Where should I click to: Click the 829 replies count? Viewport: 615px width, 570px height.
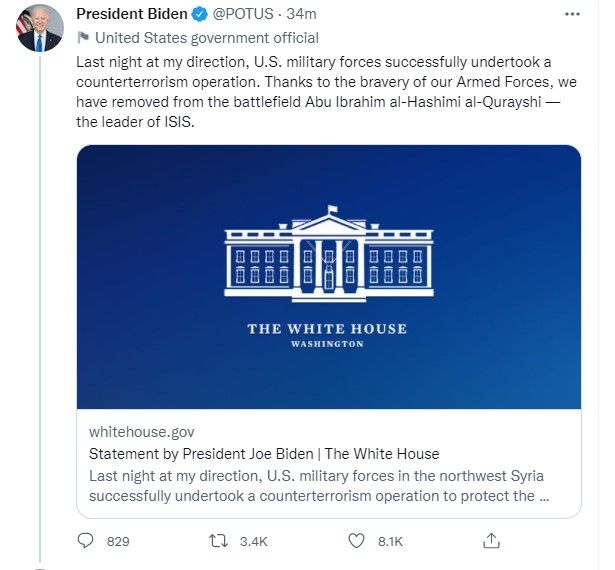(118, 541)
